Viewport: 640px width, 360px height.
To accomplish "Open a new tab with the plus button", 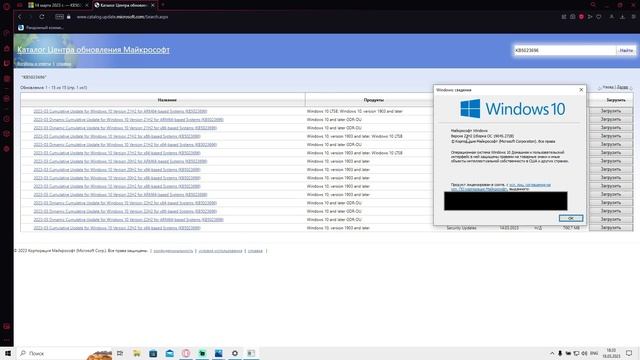I will (163, 5).
